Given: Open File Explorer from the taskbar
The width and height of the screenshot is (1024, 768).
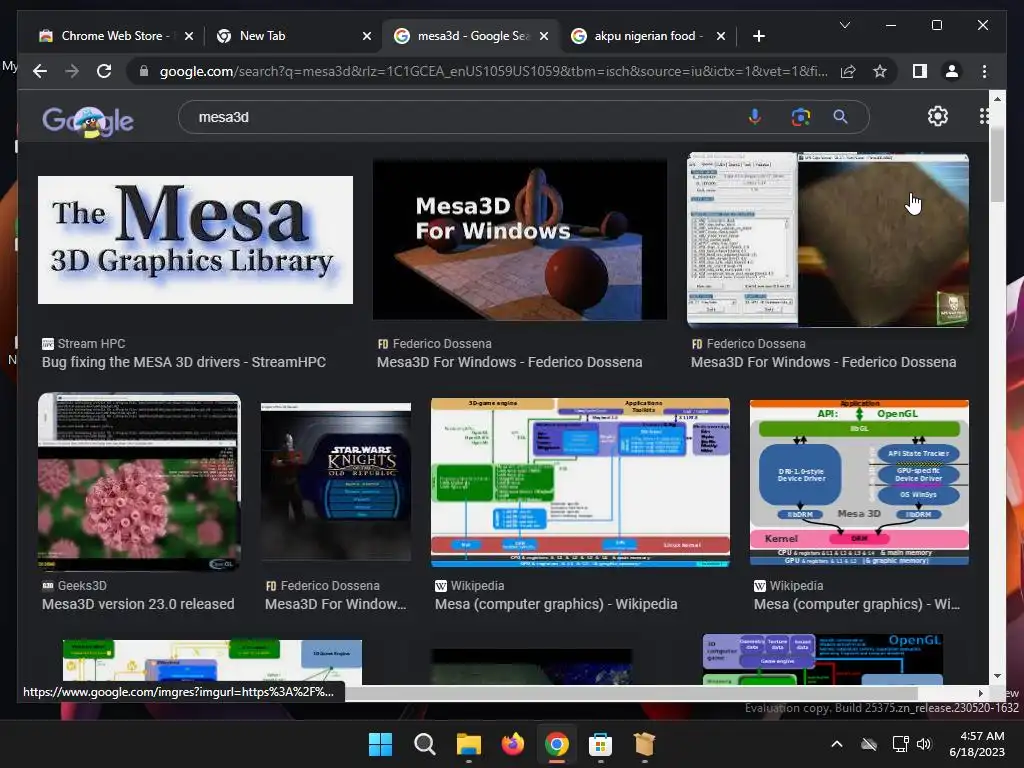Looking at the screenshot, I should (x=468, y=744).
